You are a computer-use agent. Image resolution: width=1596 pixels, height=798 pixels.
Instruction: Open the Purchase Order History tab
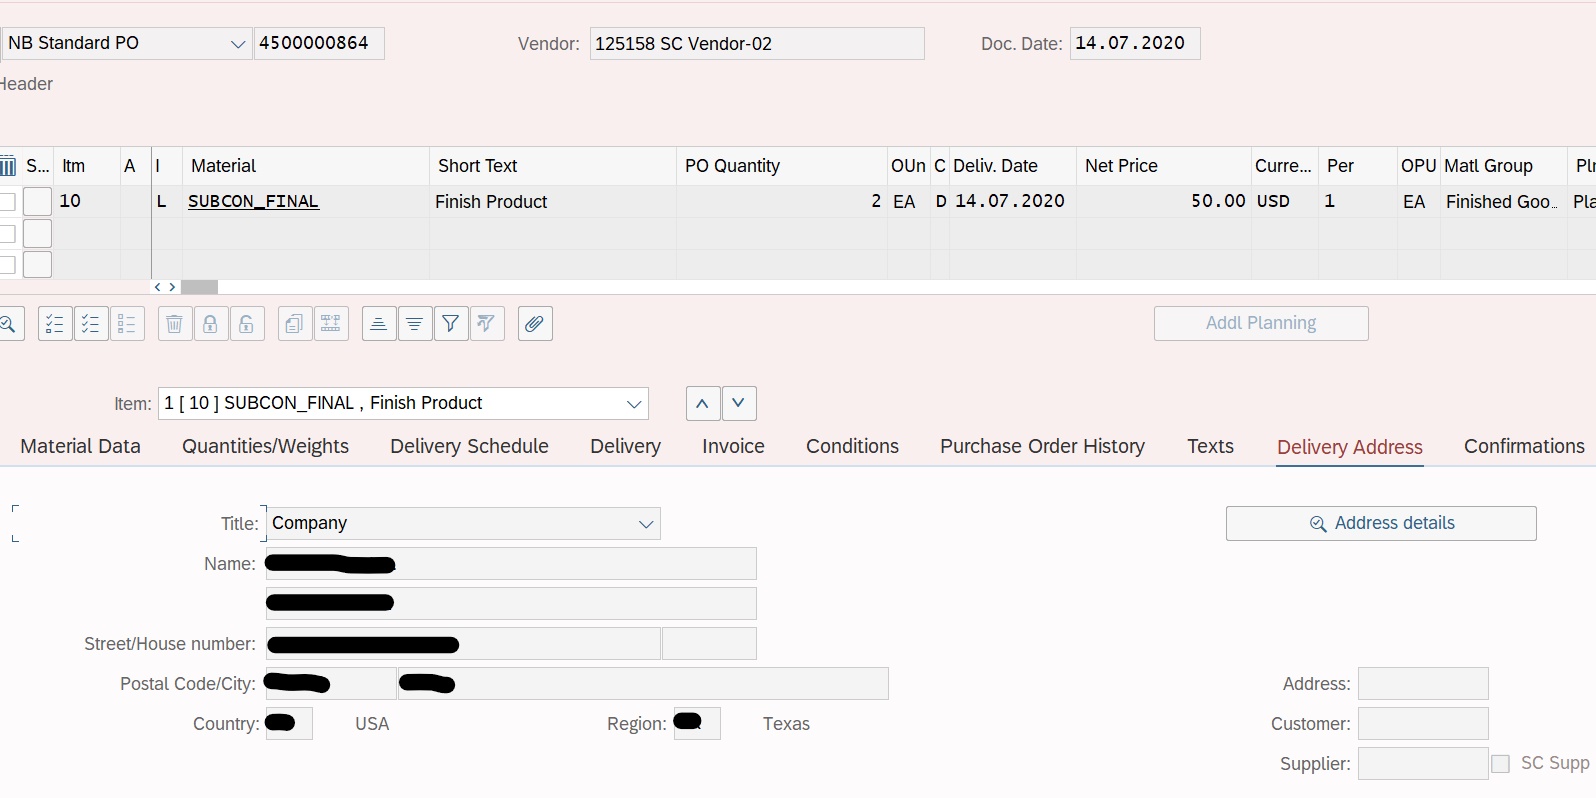[1042, 446]
